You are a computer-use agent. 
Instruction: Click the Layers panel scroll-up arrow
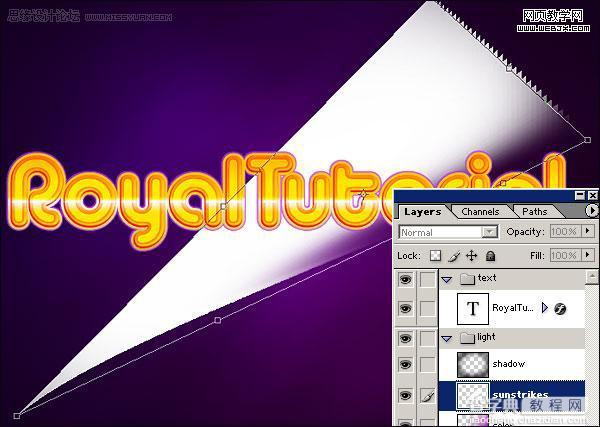(592, 276)
